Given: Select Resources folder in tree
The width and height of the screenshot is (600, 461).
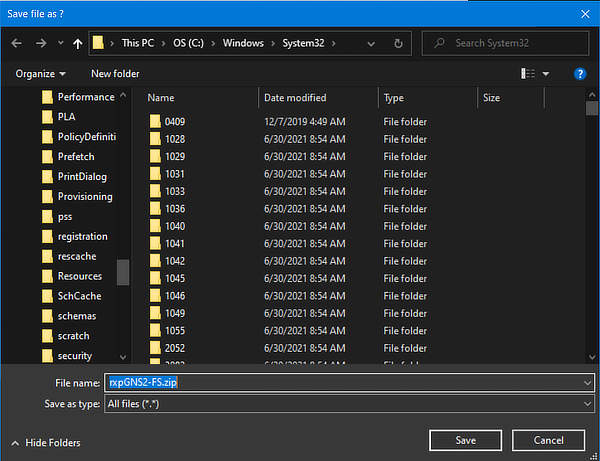Looking at the screenshot, I should click(x=72, y=276).
